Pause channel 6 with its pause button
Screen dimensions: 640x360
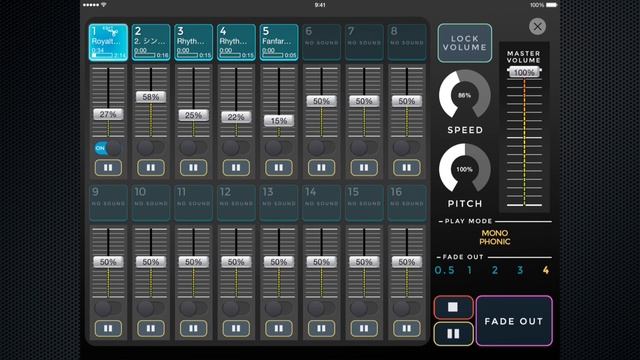[321, 167]
